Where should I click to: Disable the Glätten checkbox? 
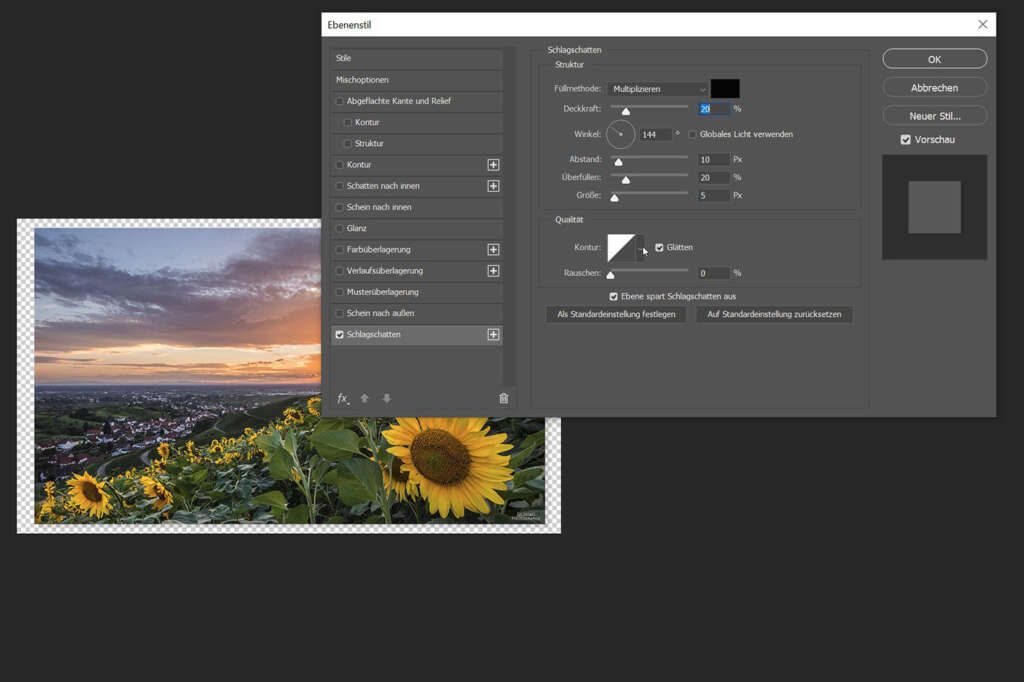click(x=659, y=248)
